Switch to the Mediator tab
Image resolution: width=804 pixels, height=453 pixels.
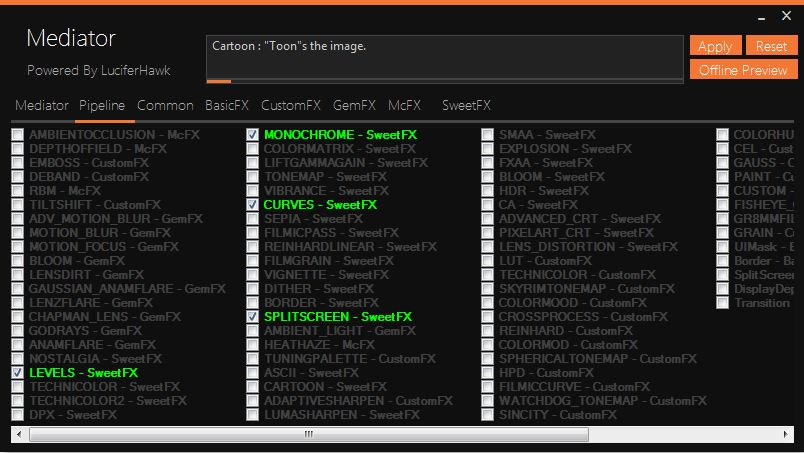(42, 105)
